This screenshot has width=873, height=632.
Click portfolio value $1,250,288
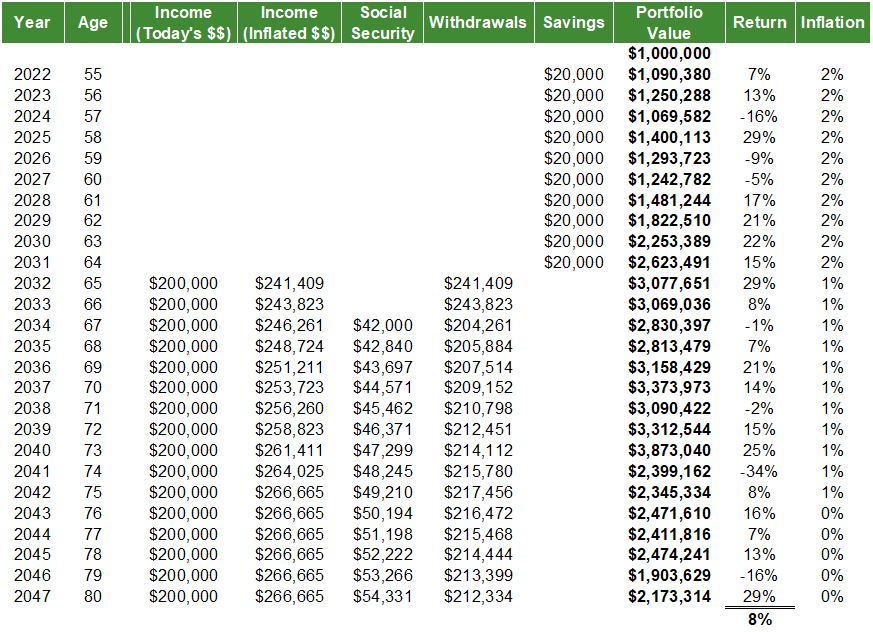pyautogui.click(x=669, y=95)
